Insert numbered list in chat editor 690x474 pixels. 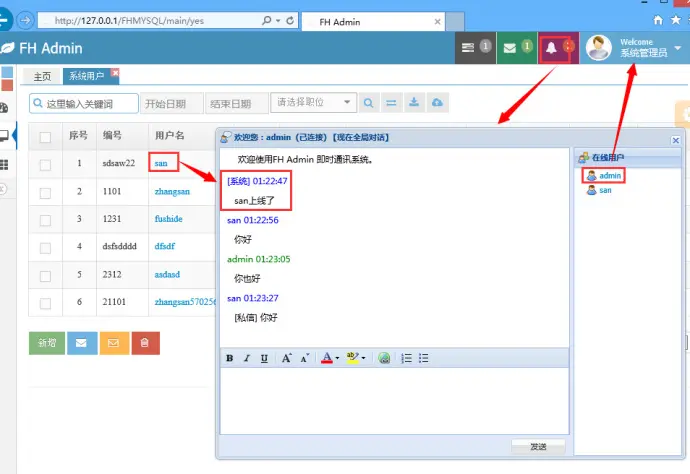406,358
